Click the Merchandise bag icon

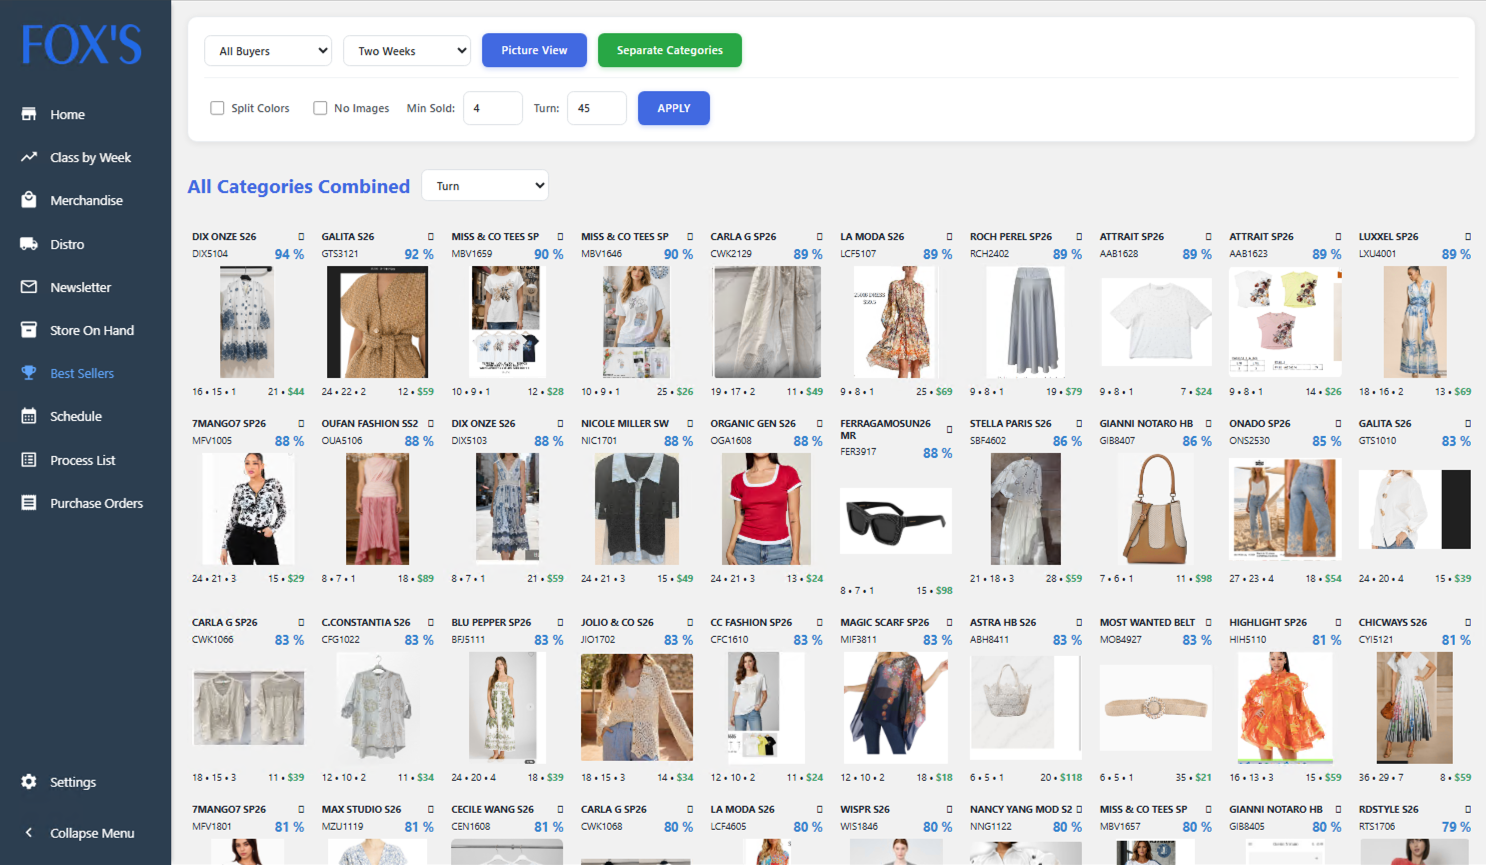(x=29, y=200)
